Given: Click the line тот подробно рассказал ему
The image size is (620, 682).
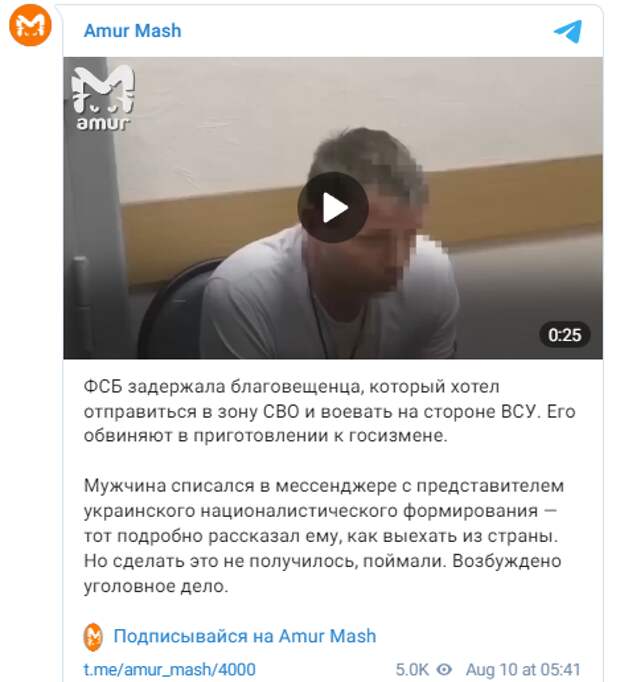Looking at the screenshot, I should point(321,536).
